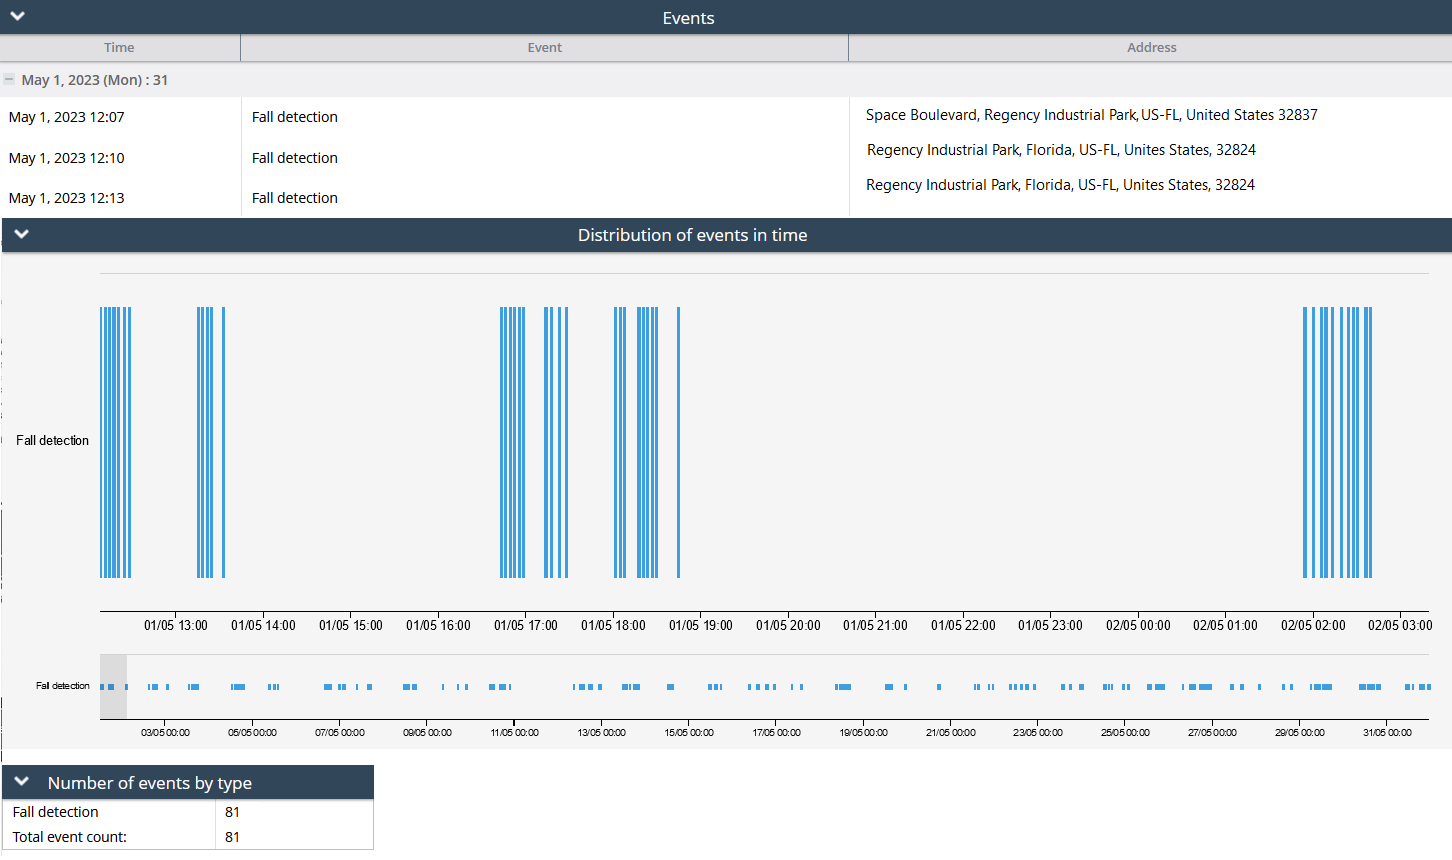
Task: Click the 01/05 20:00 axis label
Action: [788, 625]
